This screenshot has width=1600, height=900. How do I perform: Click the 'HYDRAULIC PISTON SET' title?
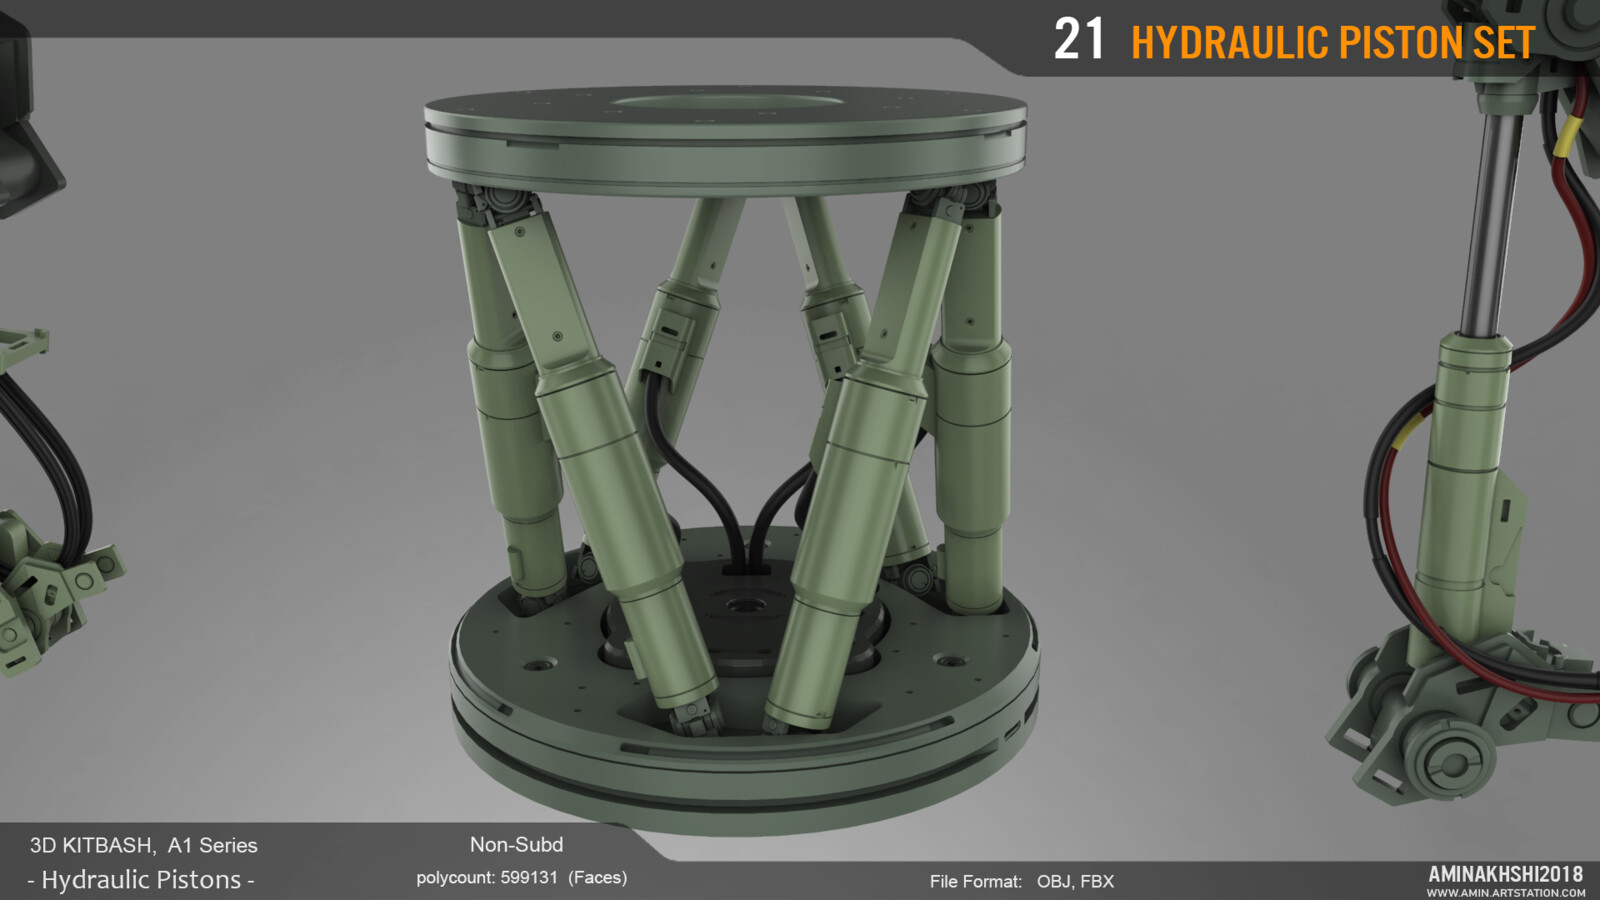coord(1333,43)
